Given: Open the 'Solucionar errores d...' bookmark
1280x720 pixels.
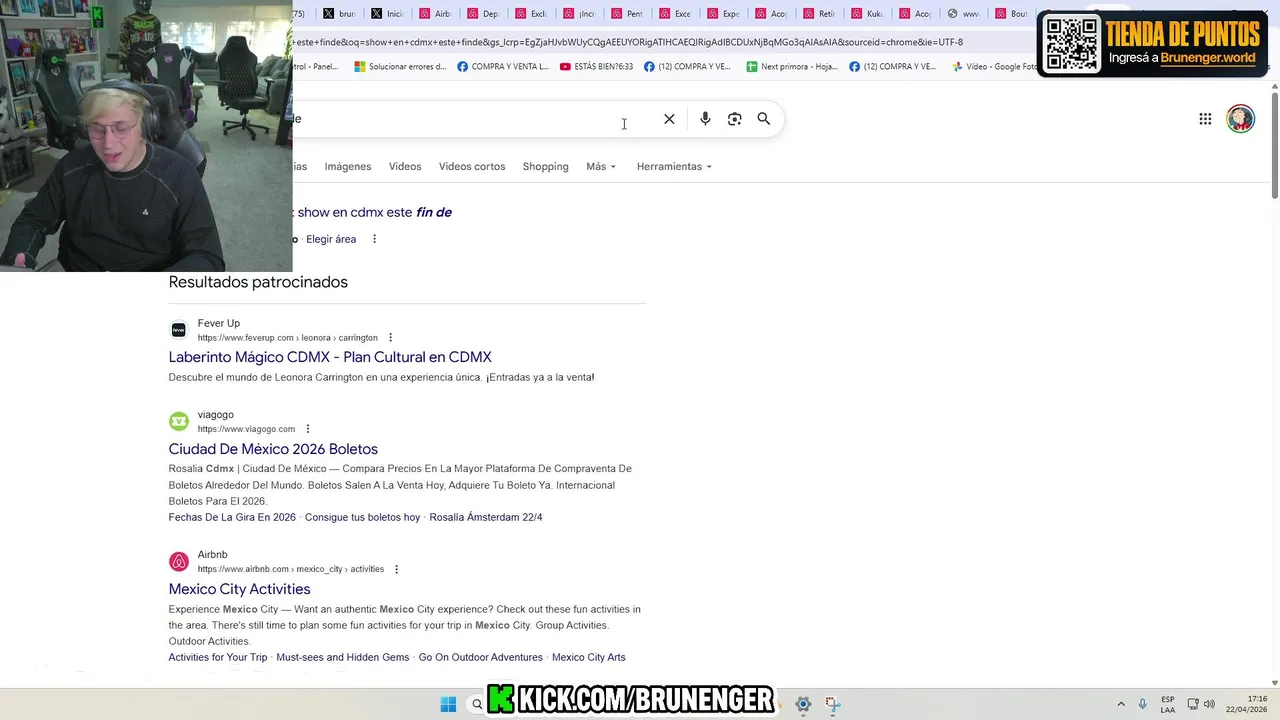Looking at the screenshot, I should pos(400,67).
